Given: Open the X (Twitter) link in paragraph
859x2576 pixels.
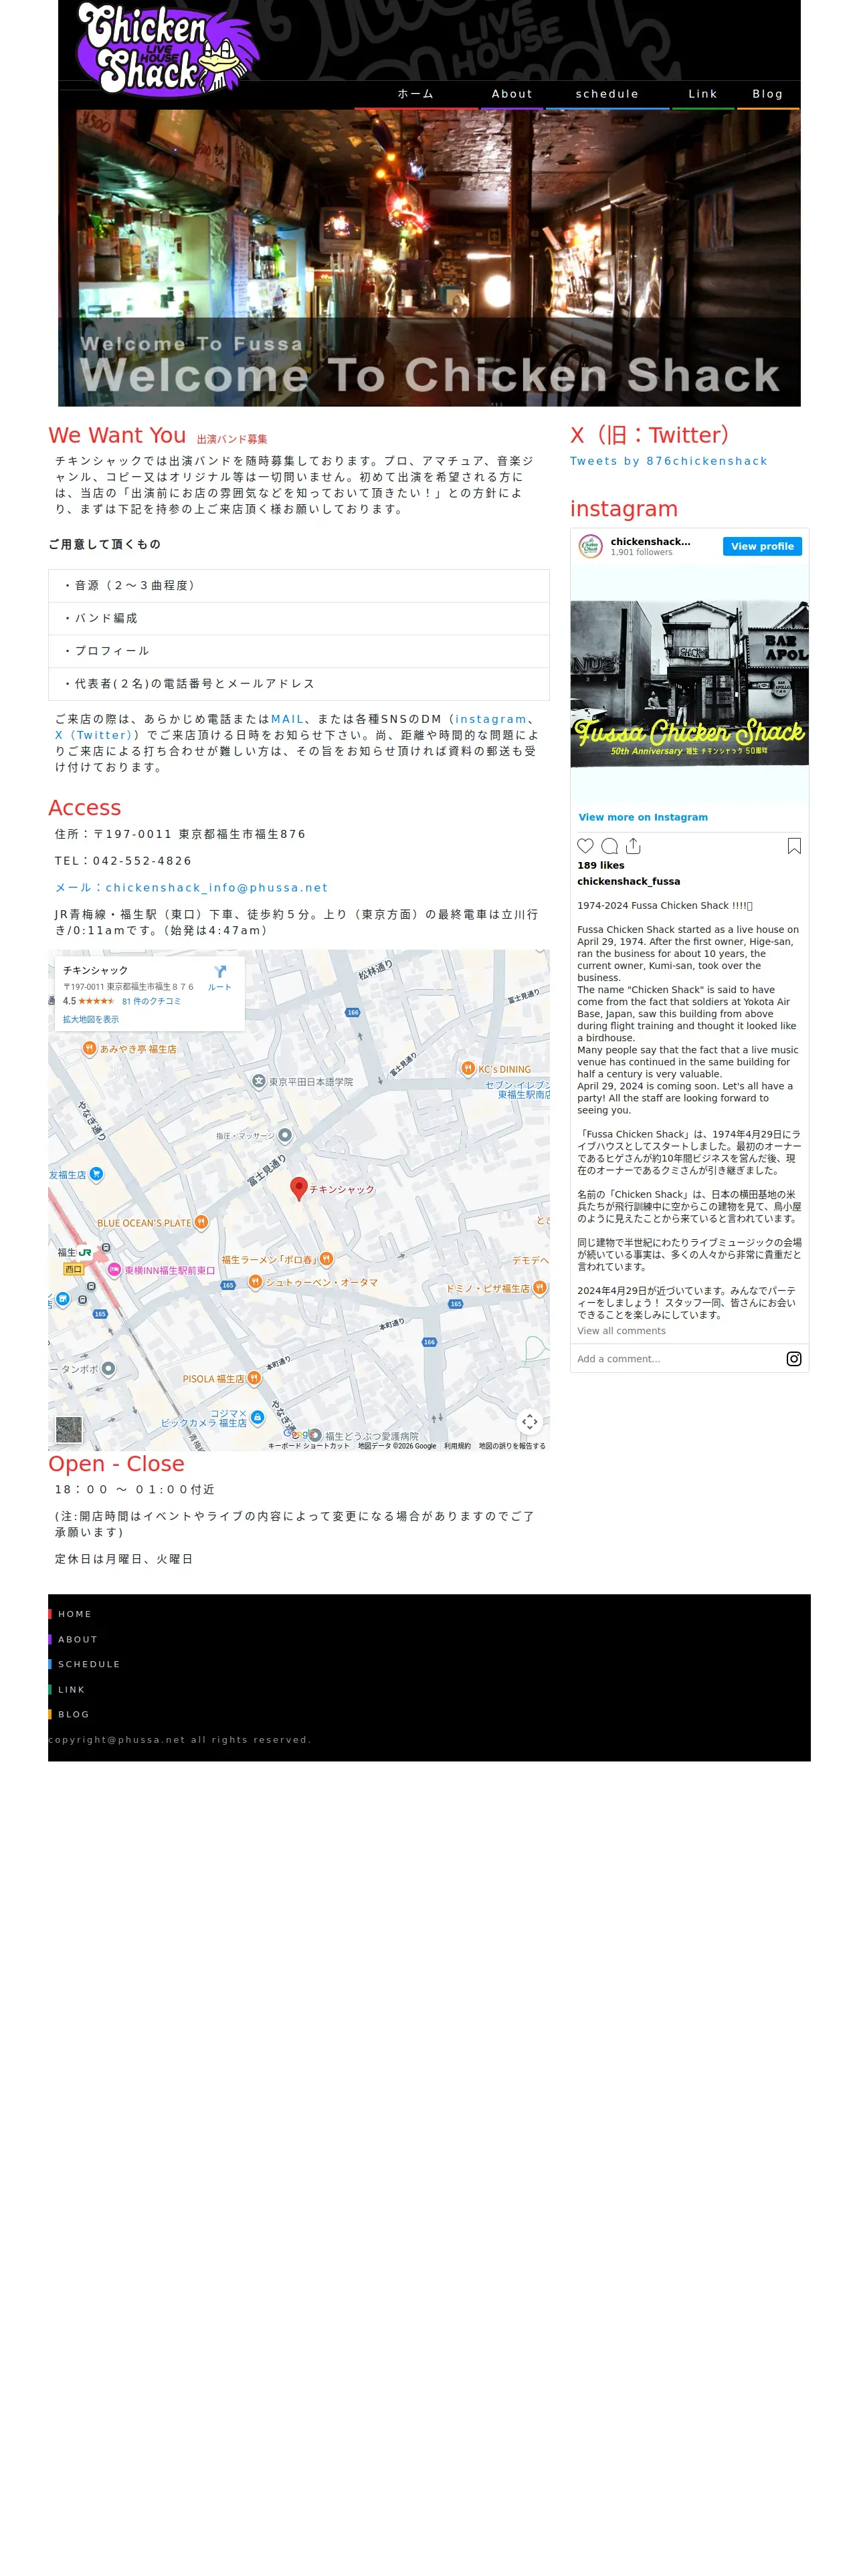Looking at the screenshot, I should tap(94, 735).
